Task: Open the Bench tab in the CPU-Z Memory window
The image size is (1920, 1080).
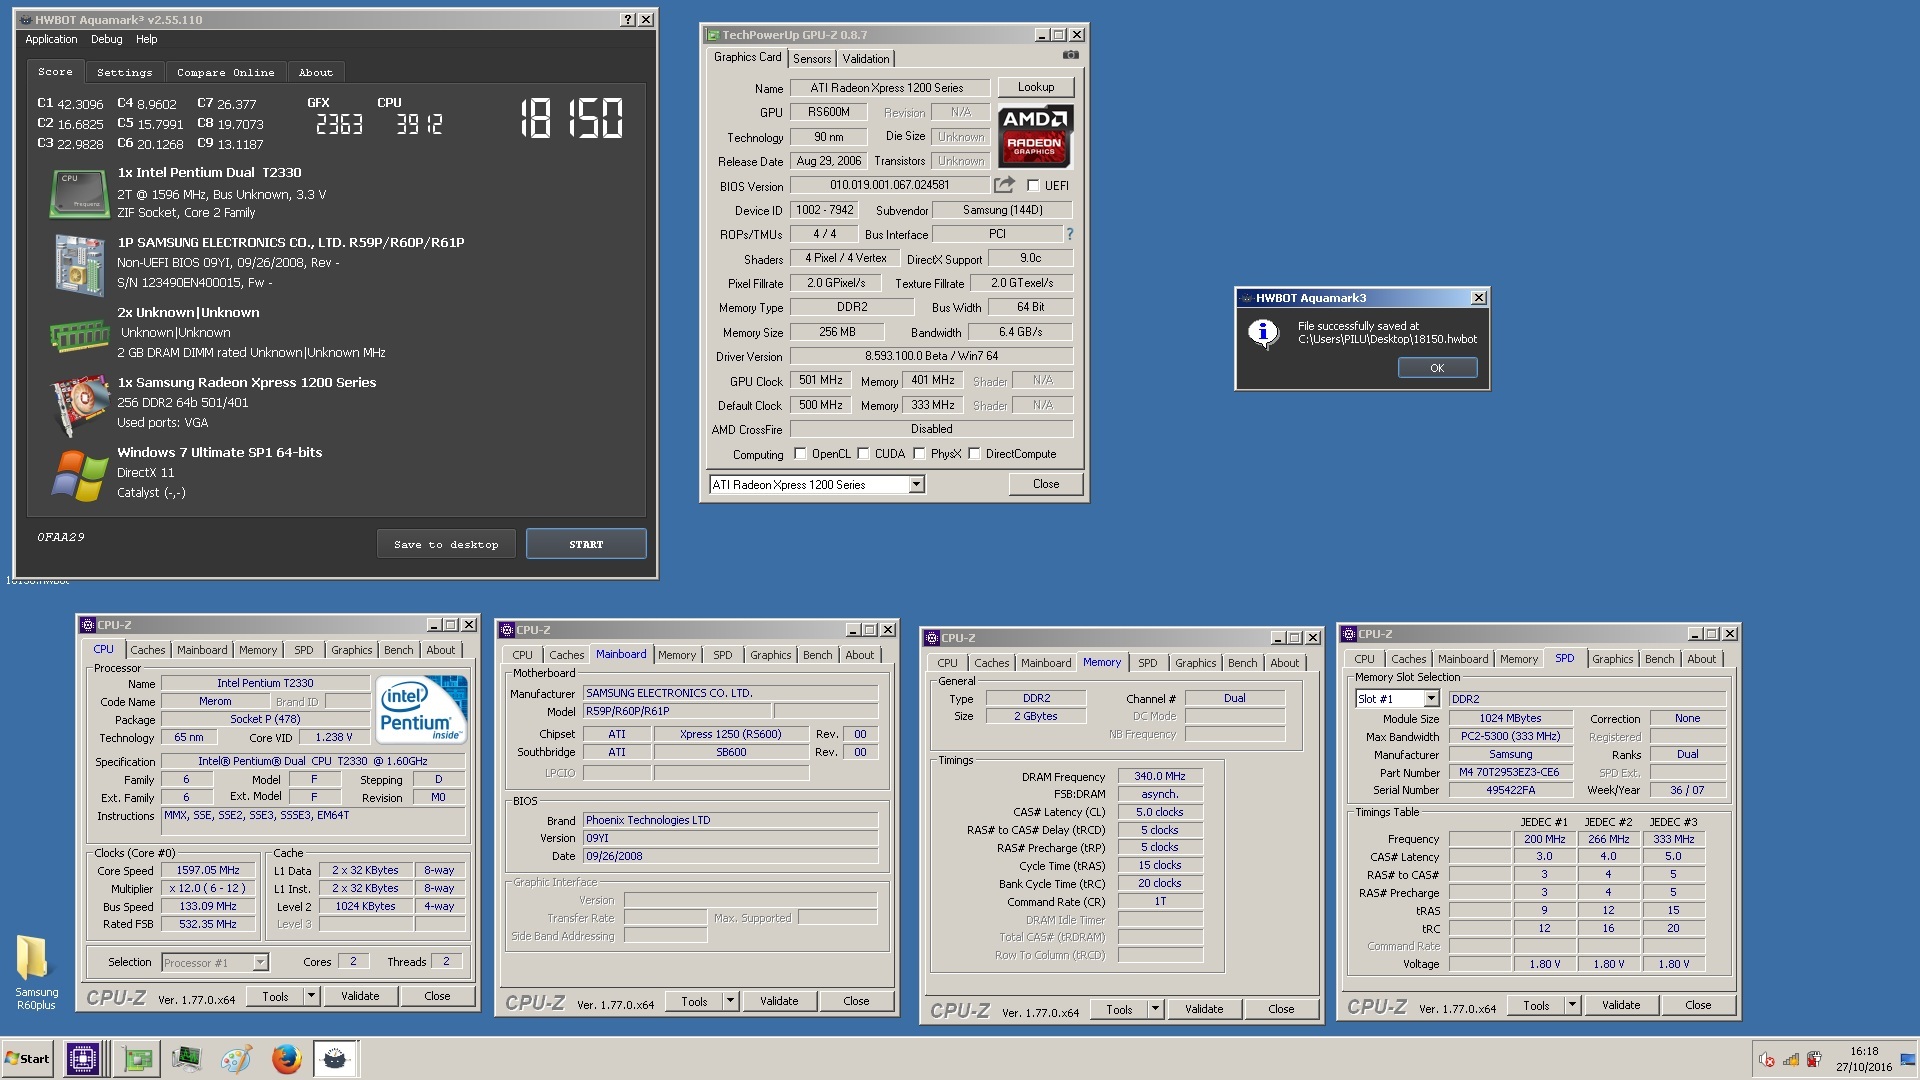Action: coord(1243,663)
